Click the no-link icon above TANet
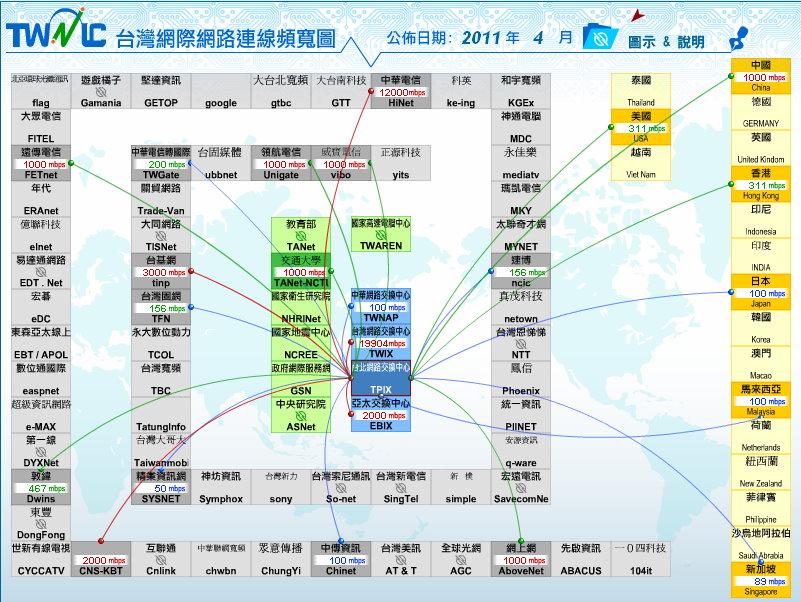Image resolution: width=801 pixels, height=602 pixels. (301, 236)
